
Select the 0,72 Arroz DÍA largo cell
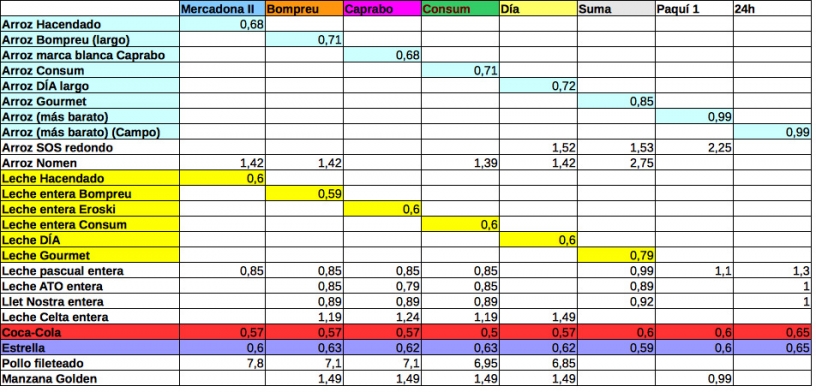pyautogui.click(x=539, y=86)
